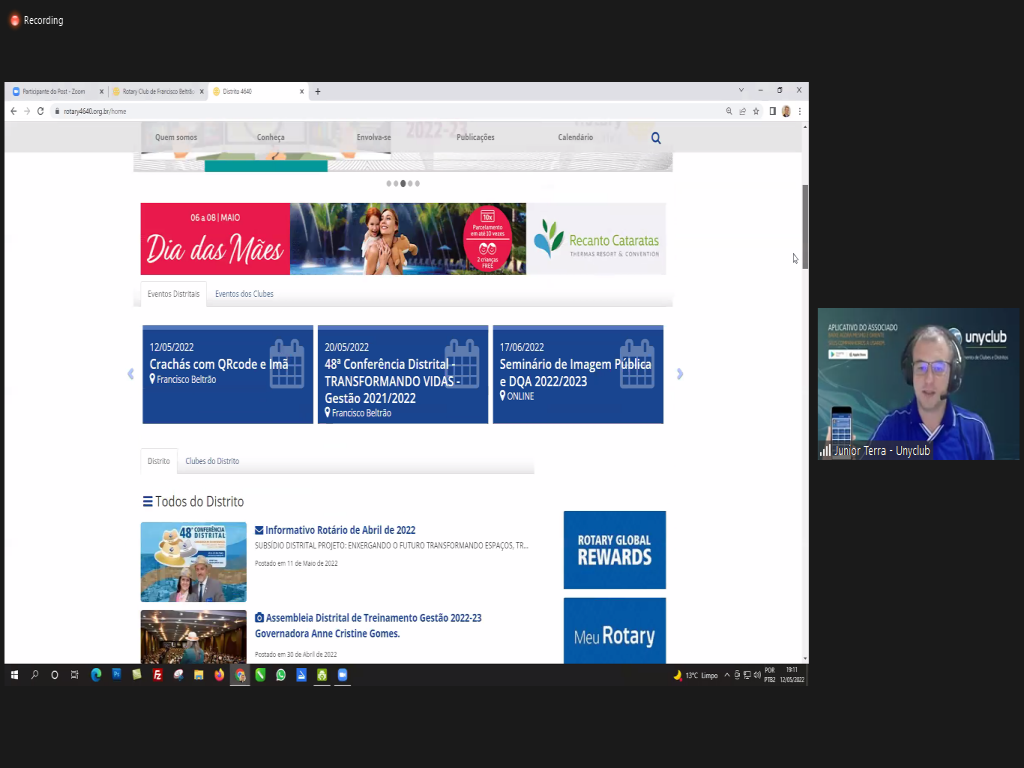
Task: Open the 48ª Conferência Distrital news thumbnail
Action: [193, 561]
